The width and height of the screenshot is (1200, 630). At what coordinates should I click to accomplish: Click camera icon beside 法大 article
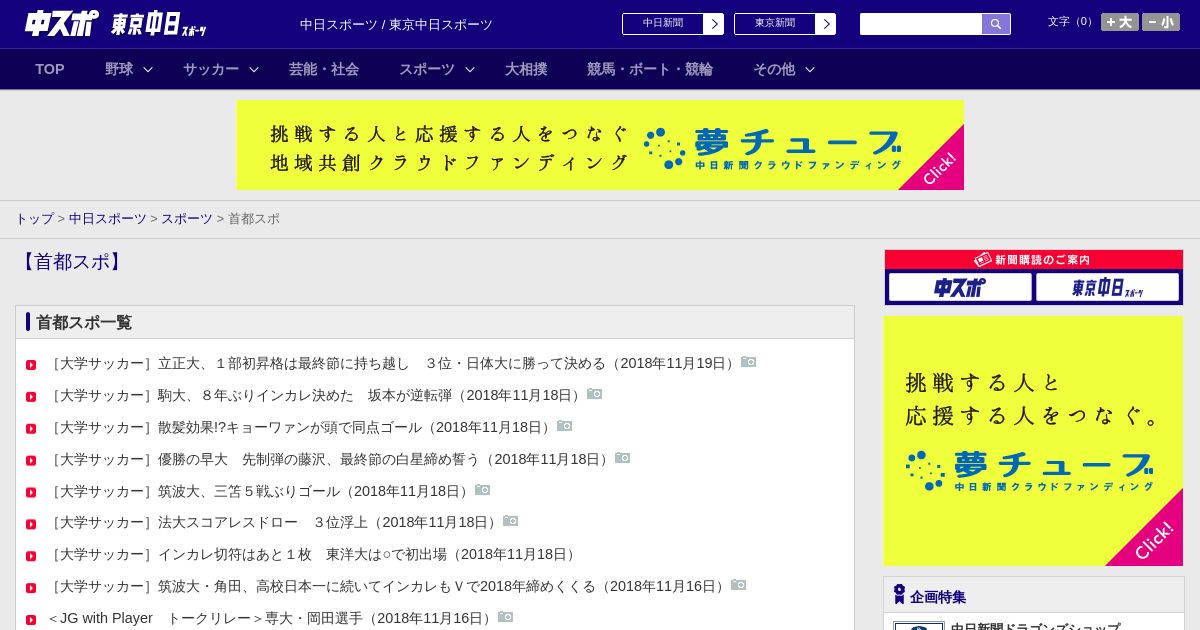[x=511, y=521]
